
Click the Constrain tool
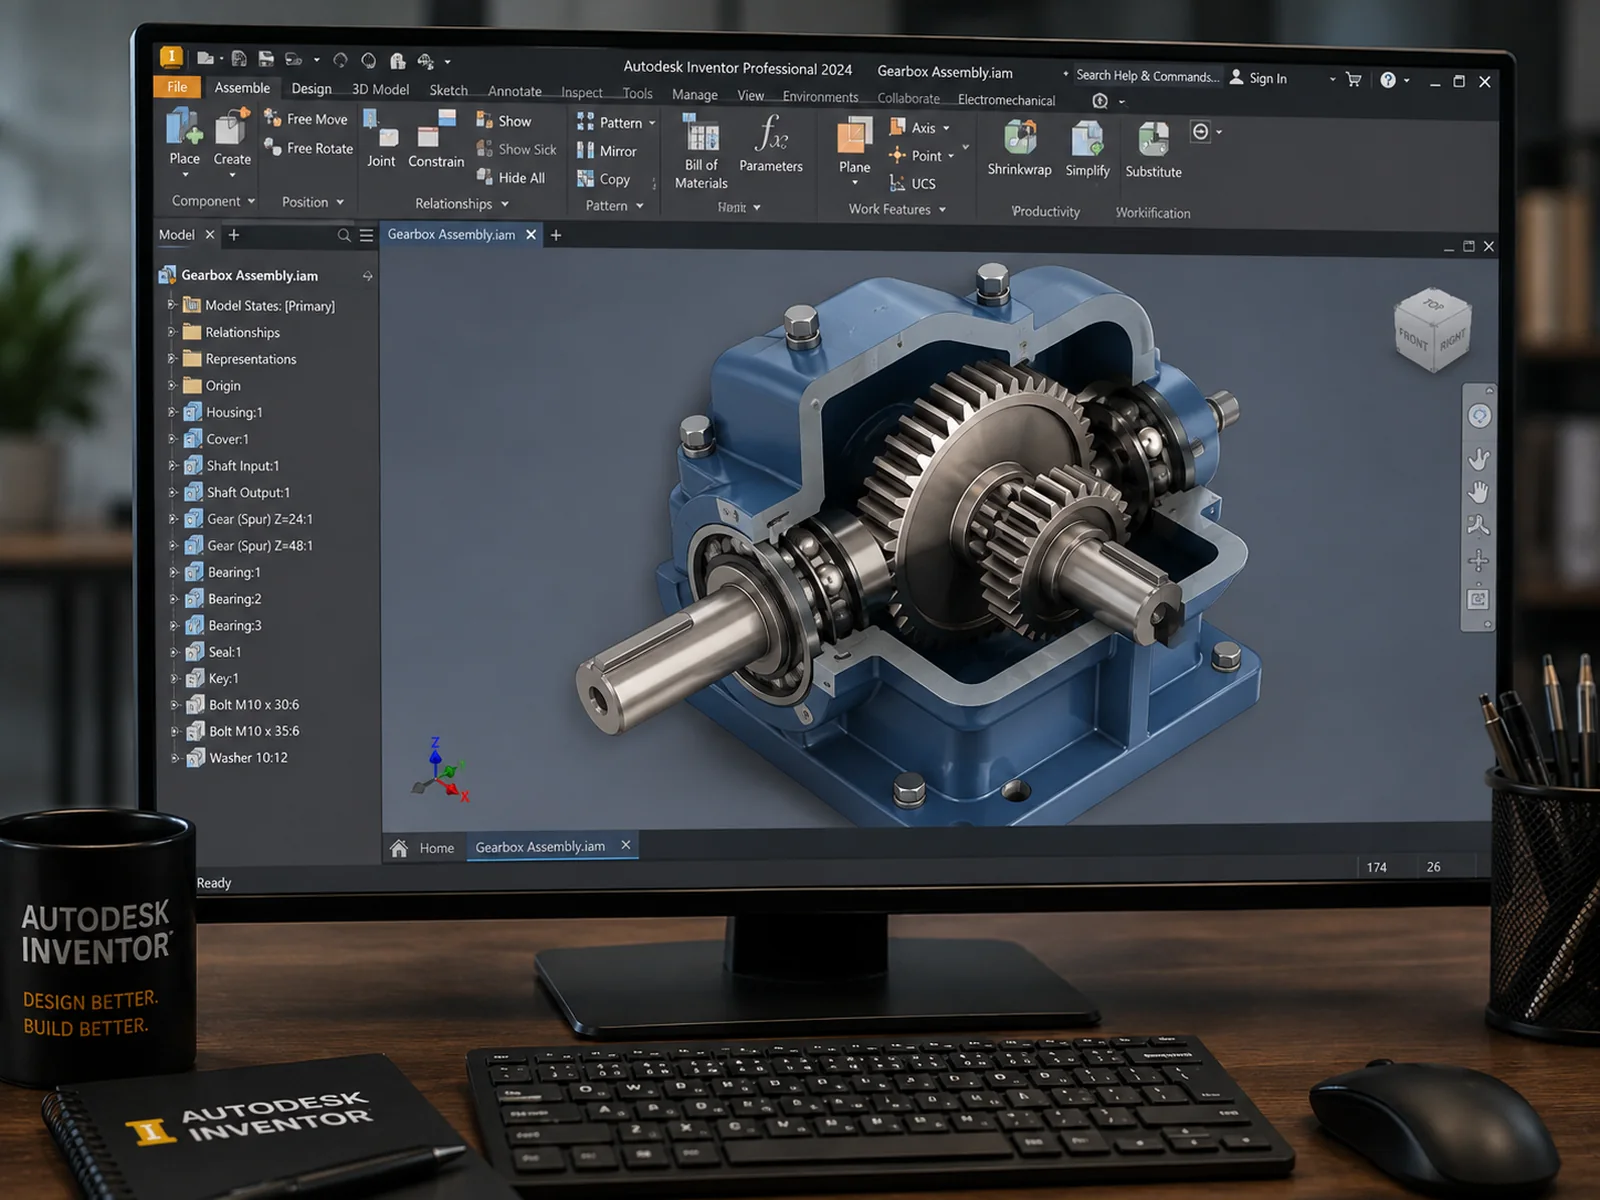point(436,139)
